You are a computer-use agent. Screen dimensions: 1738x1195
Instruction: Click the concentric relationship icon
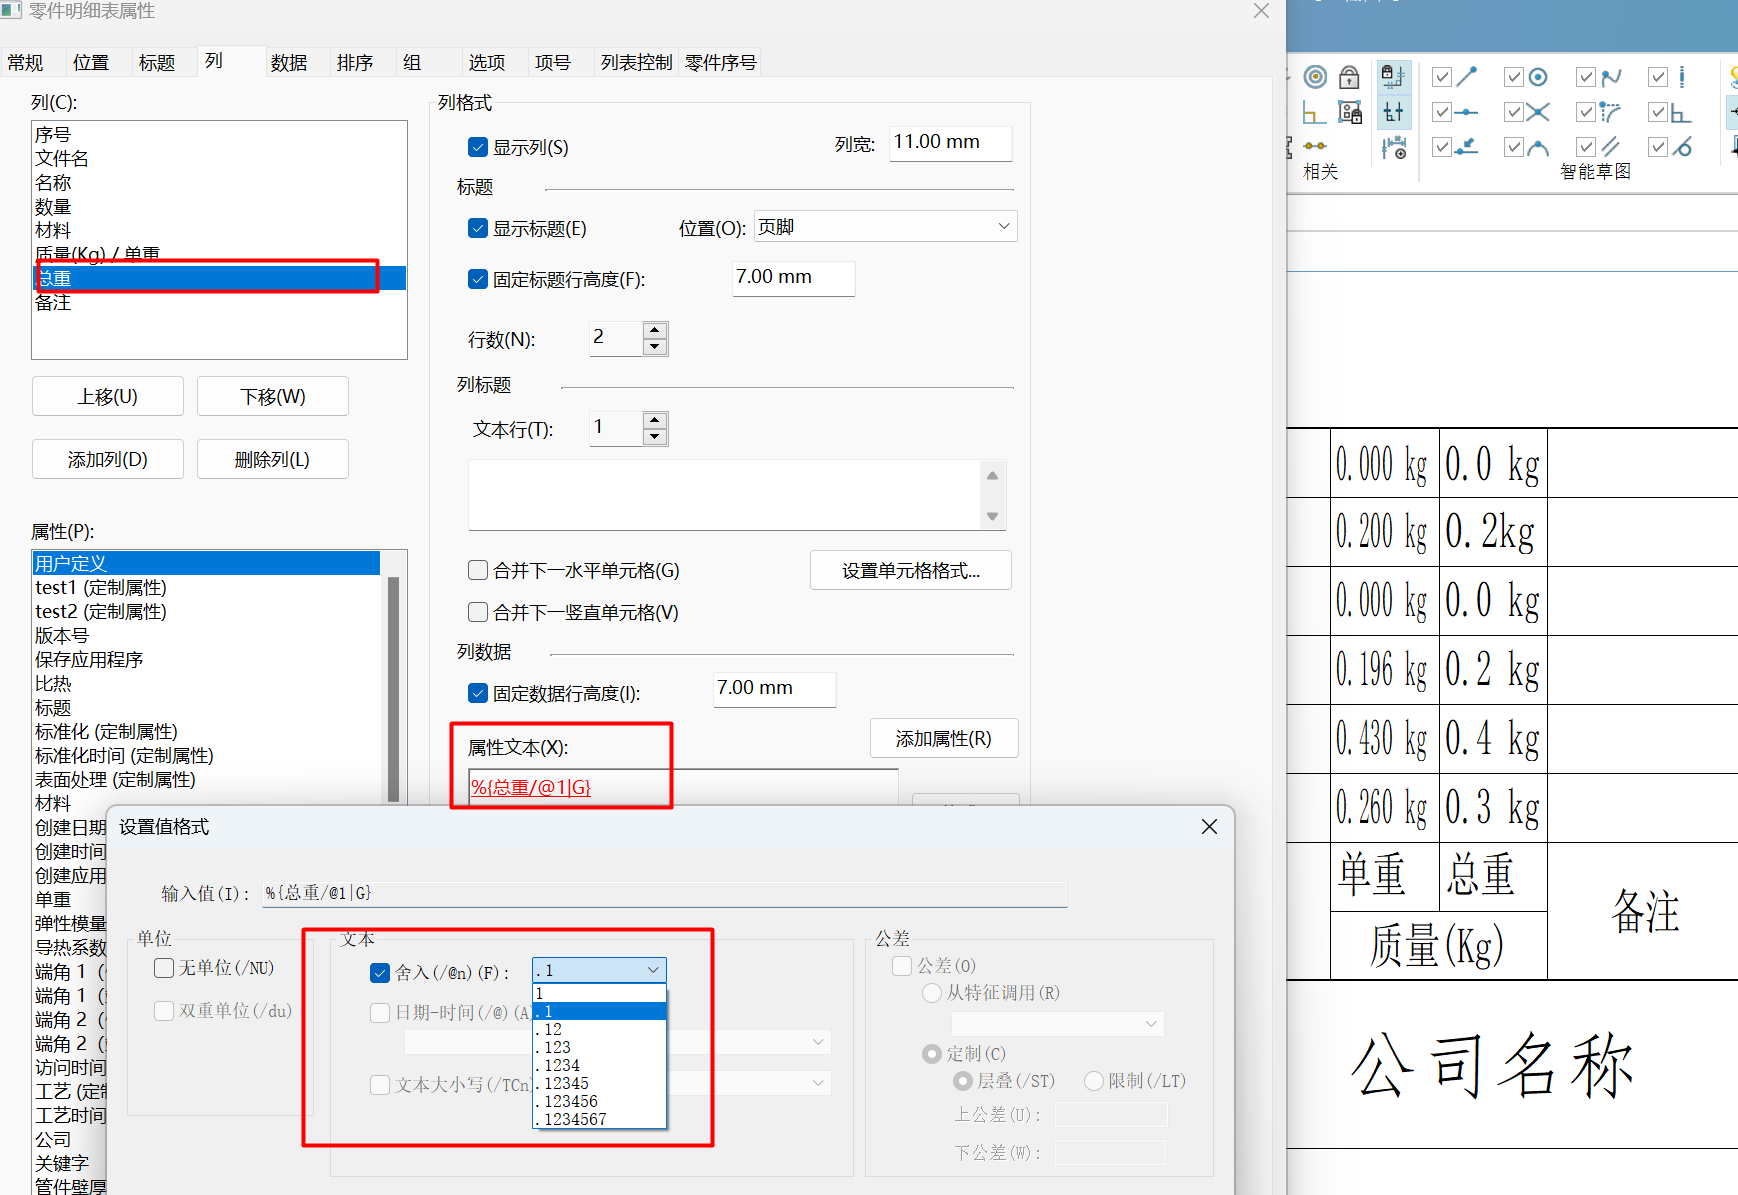pos(1315,77)
